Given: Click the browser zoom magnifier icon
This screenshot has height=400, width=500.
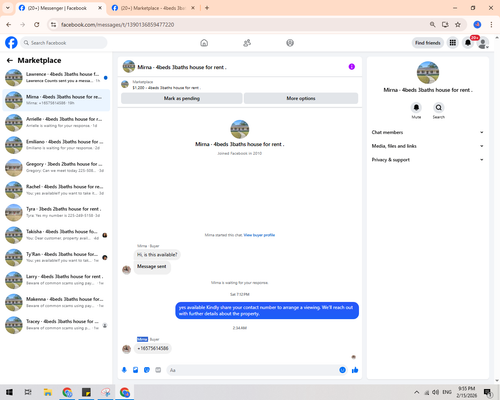Looking at the screenshot, I should pos(432,24).
